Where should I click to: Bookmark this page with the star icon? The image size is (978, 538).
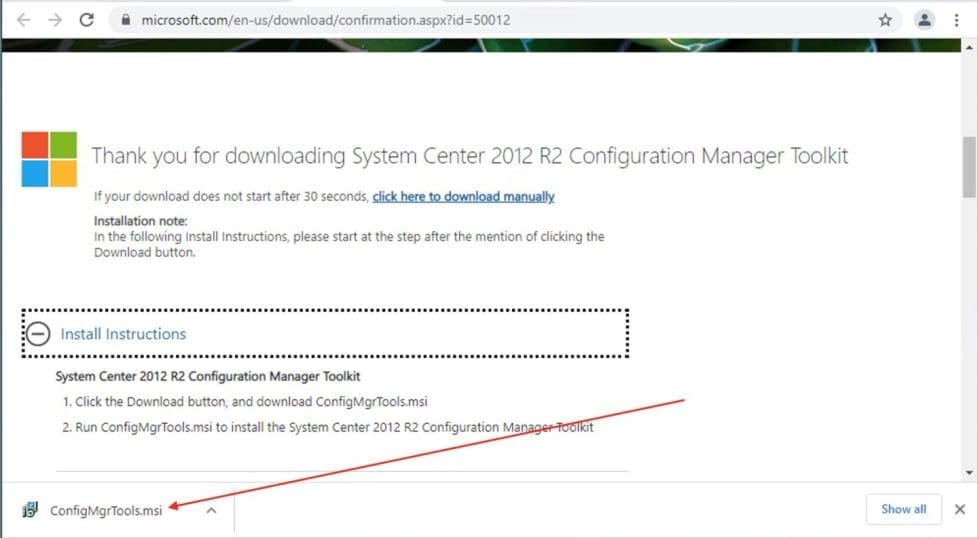pyautogui.click(x=885, y=20)
